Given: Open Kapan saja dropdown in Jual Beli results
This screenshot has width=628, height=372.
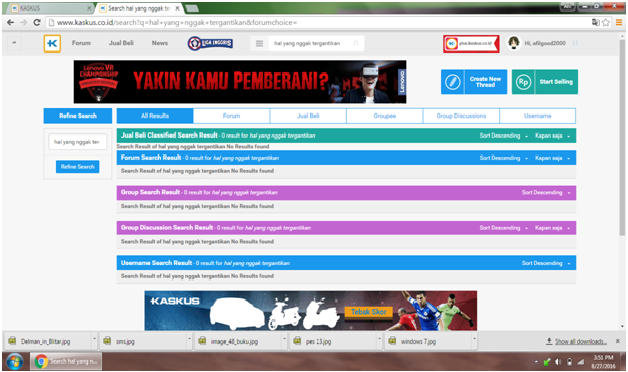Looking at the screenshot, I should [552, 136].
